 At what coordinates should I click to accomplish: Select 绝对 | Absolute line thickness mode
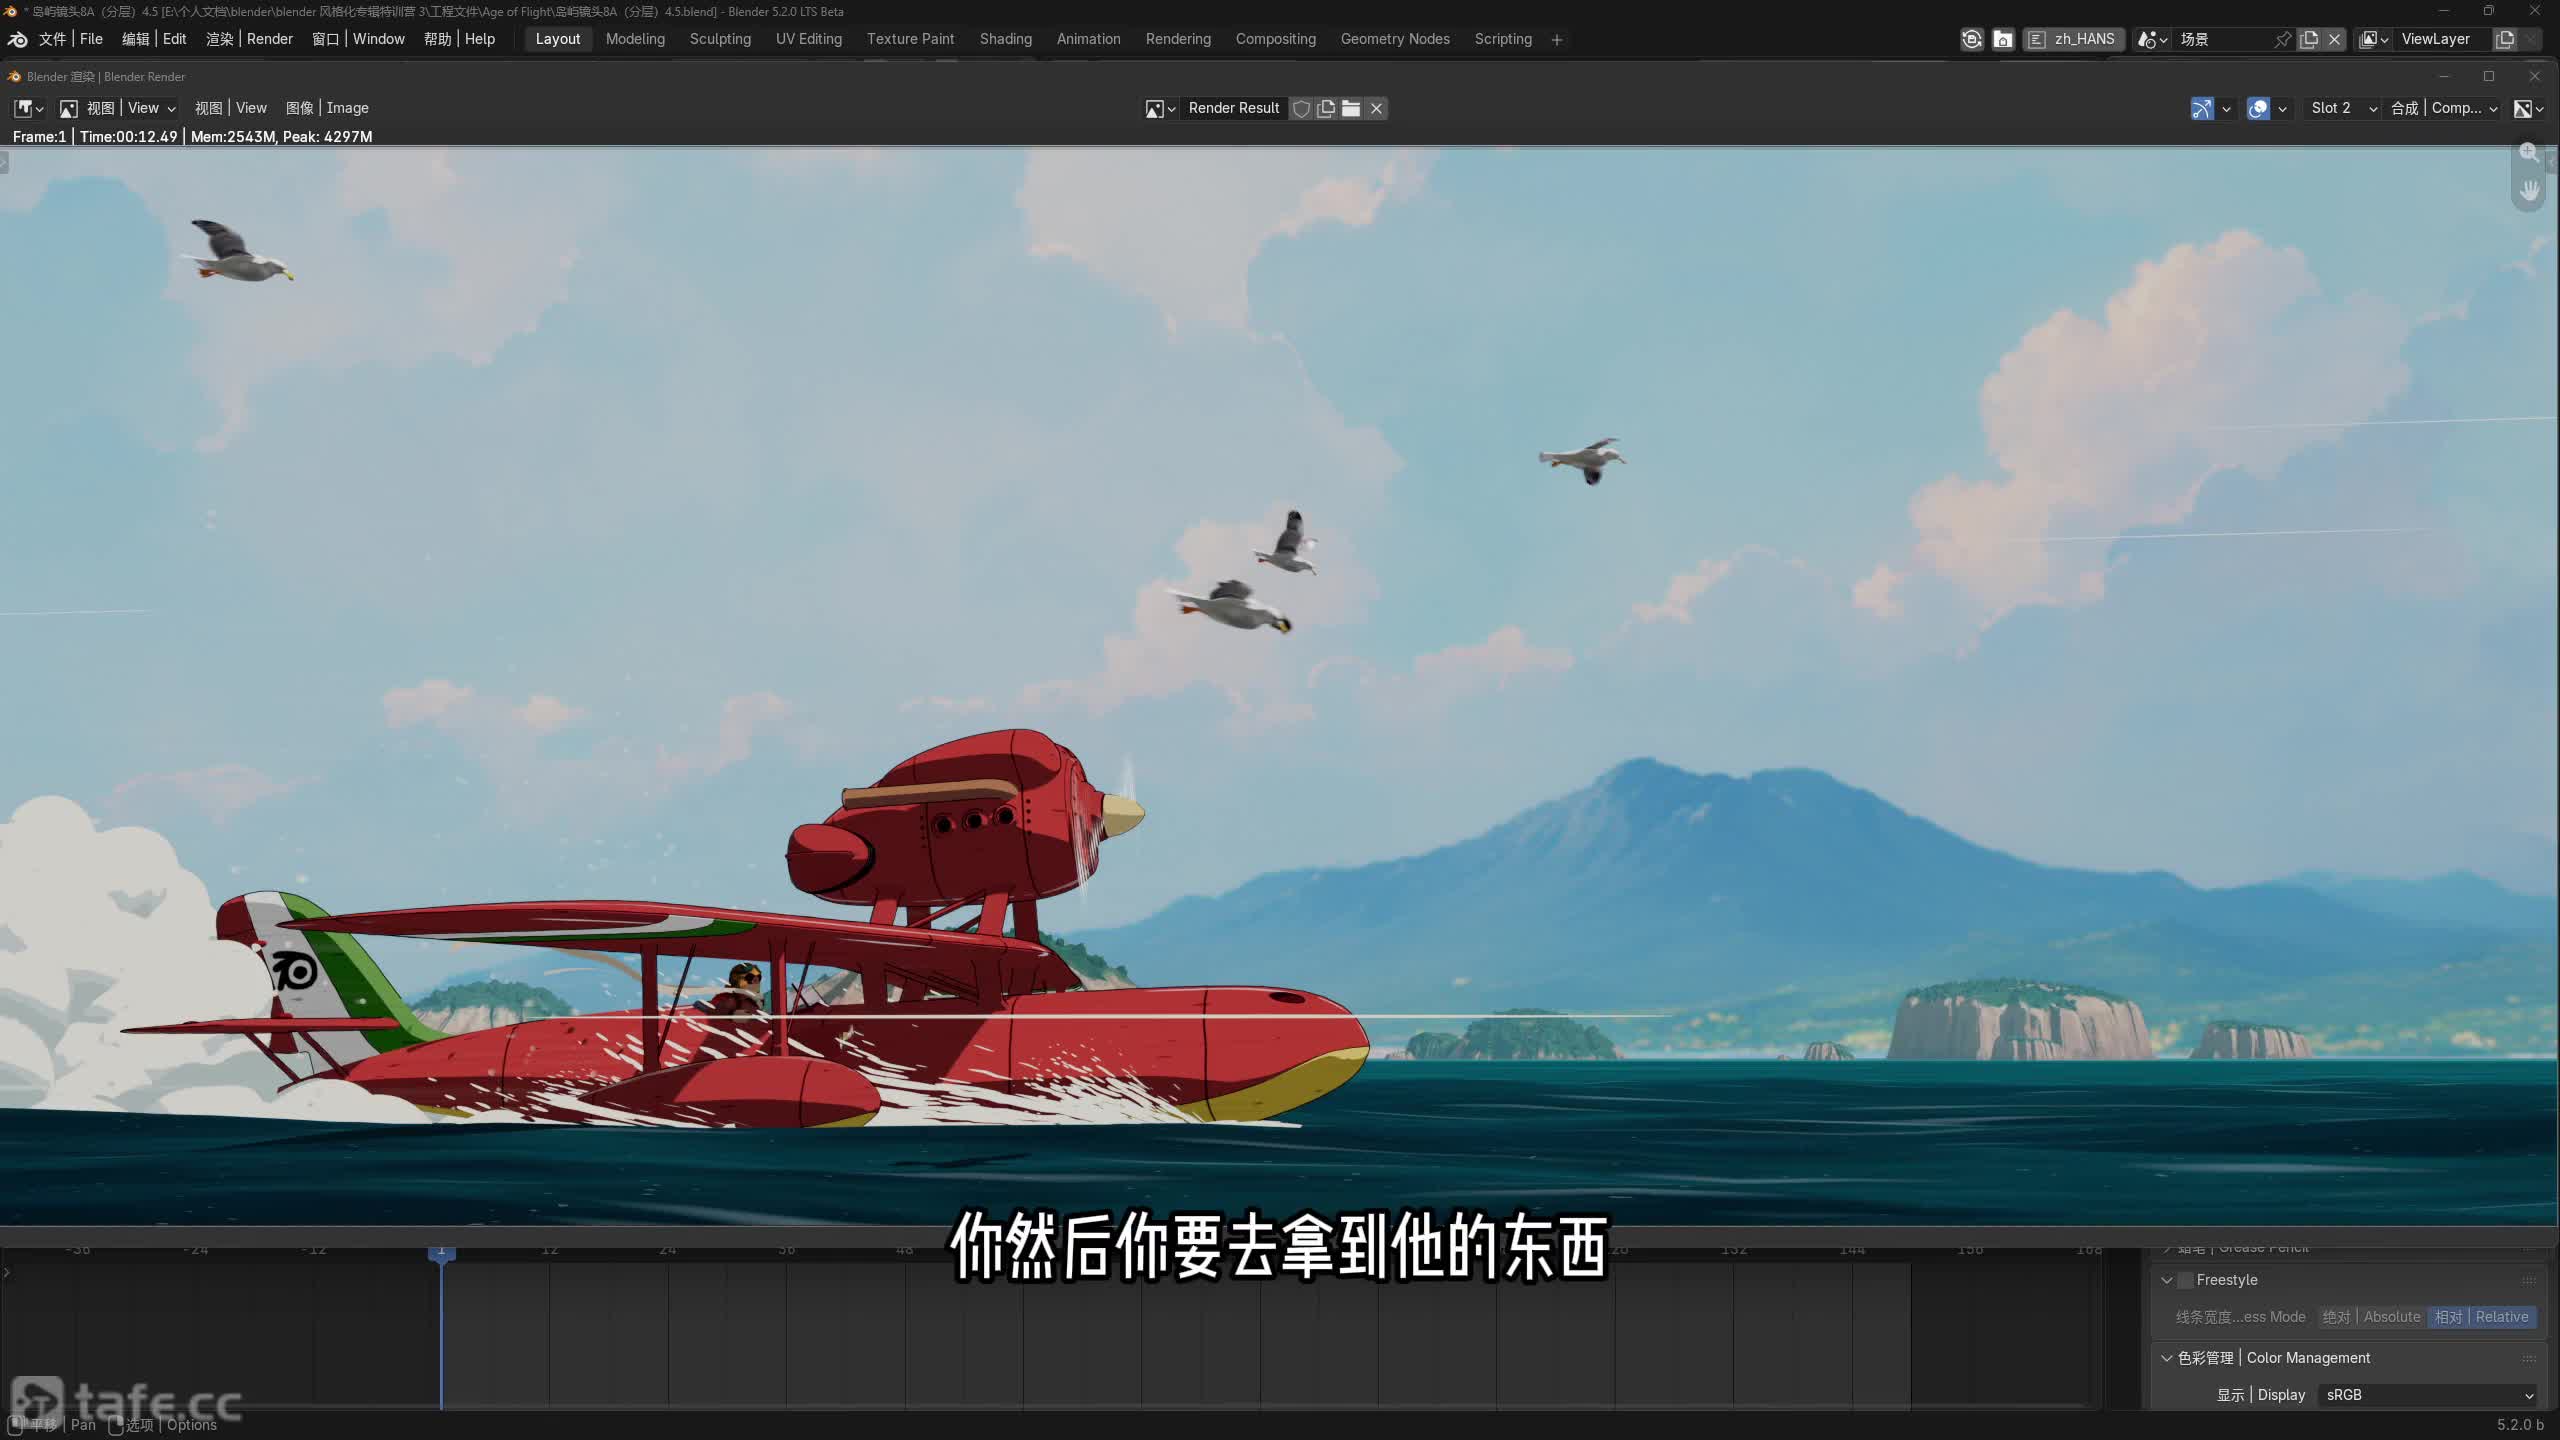[2371, 1317]
